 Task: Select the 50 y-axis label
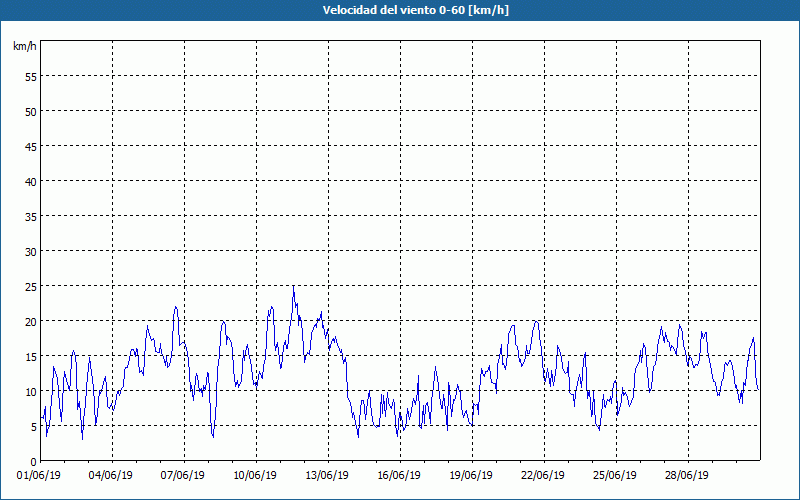tap(31, 112)
